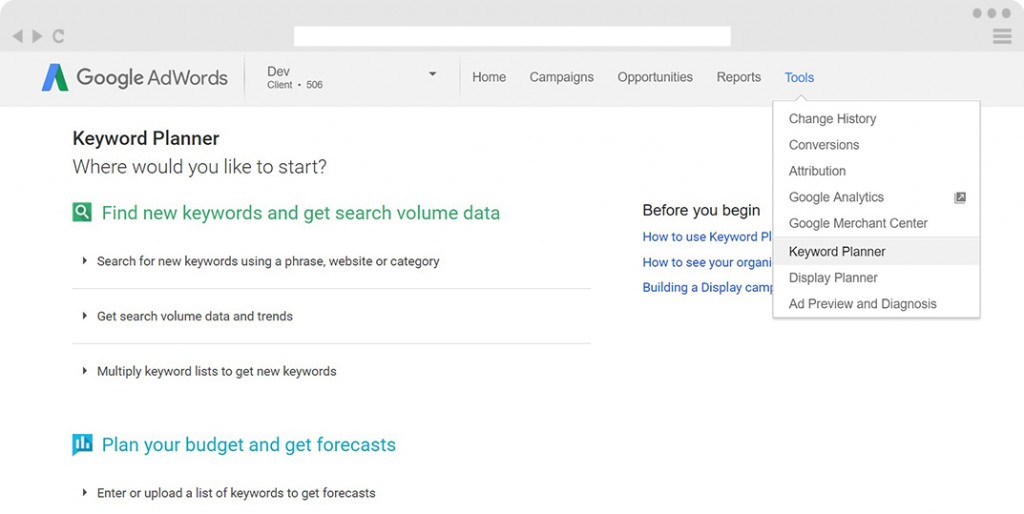Click the browser back arrow

pyautogui.click(x=17, y=36)
